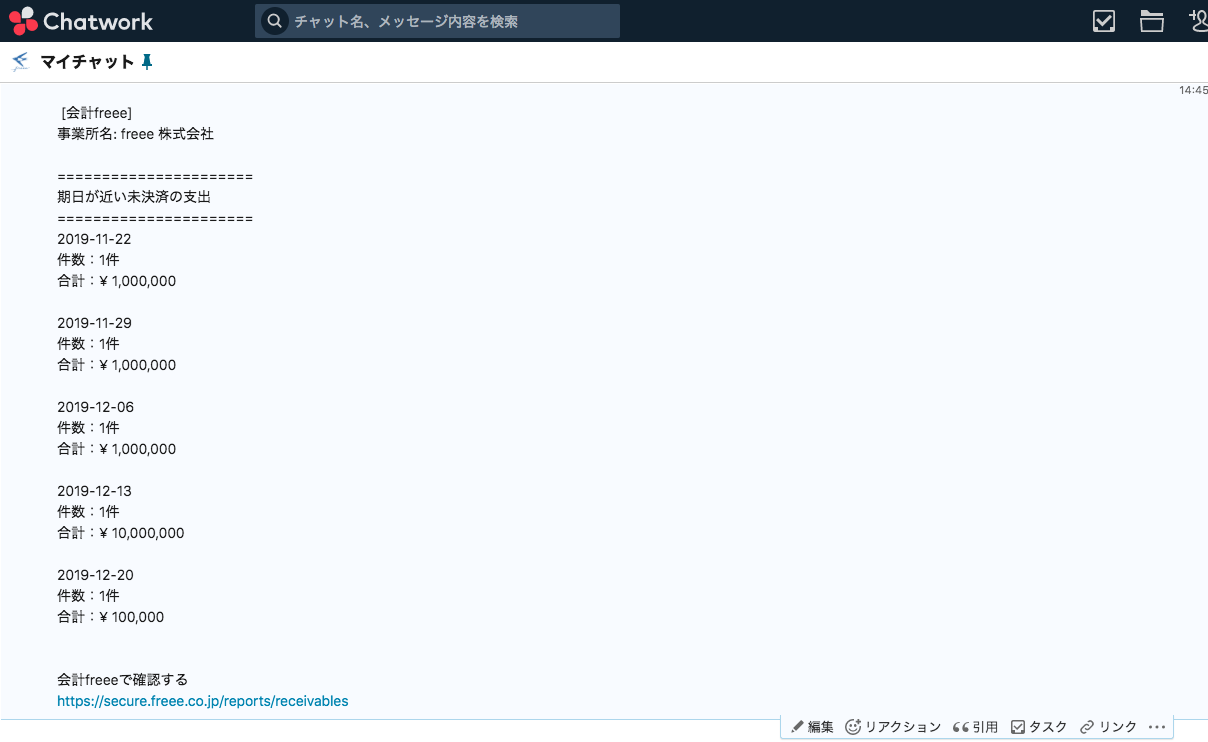The width and height of the screenshot is (1208, 742).
Task: Click the 会計freeeで確認する text
Action: click(122, 680)
